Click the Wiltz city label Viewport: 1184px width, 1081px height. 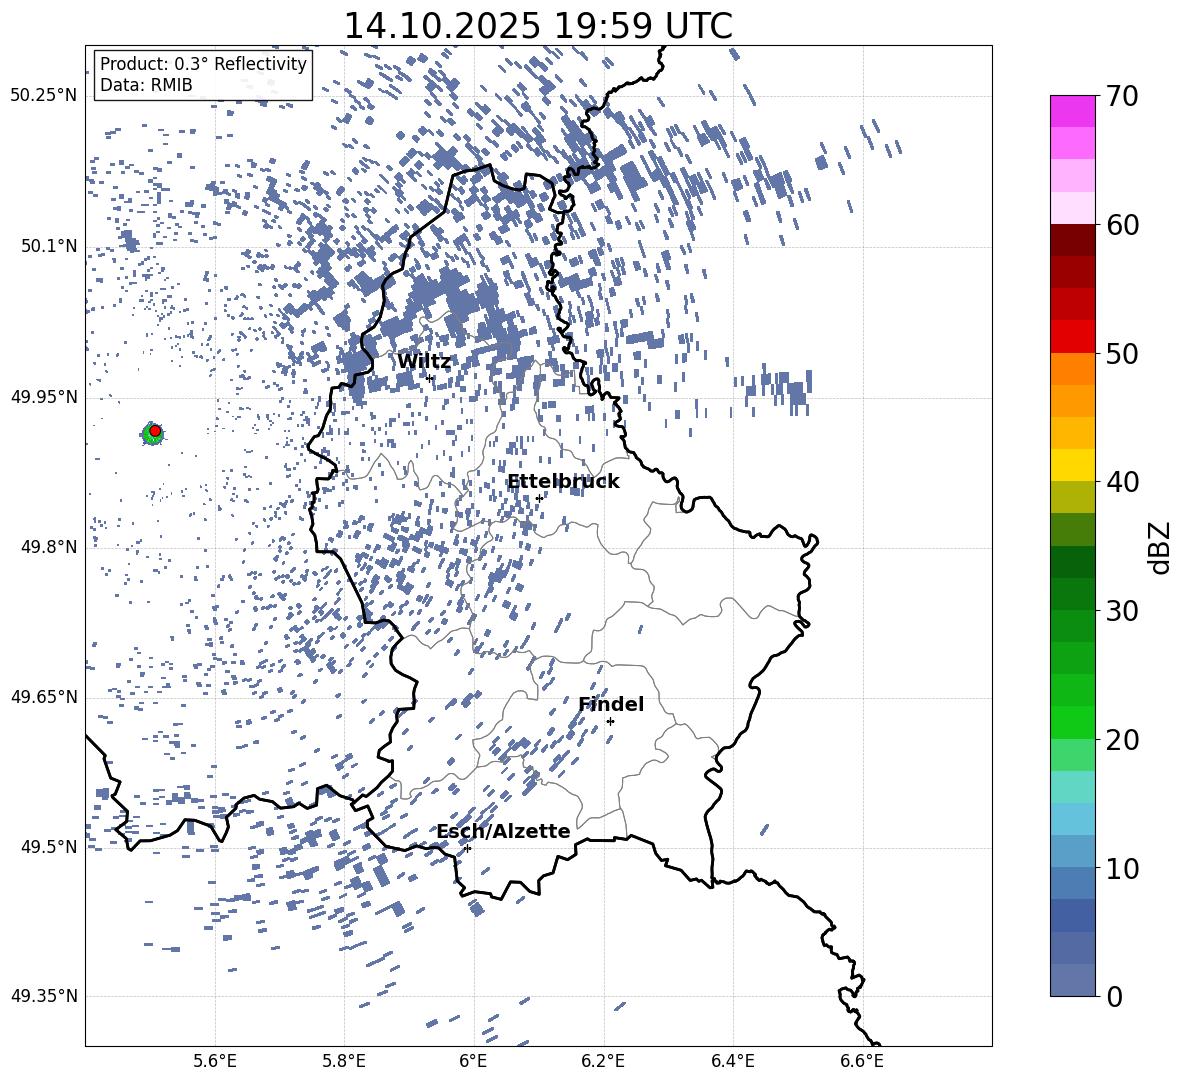pyautogui.click(x=424, y=362)
